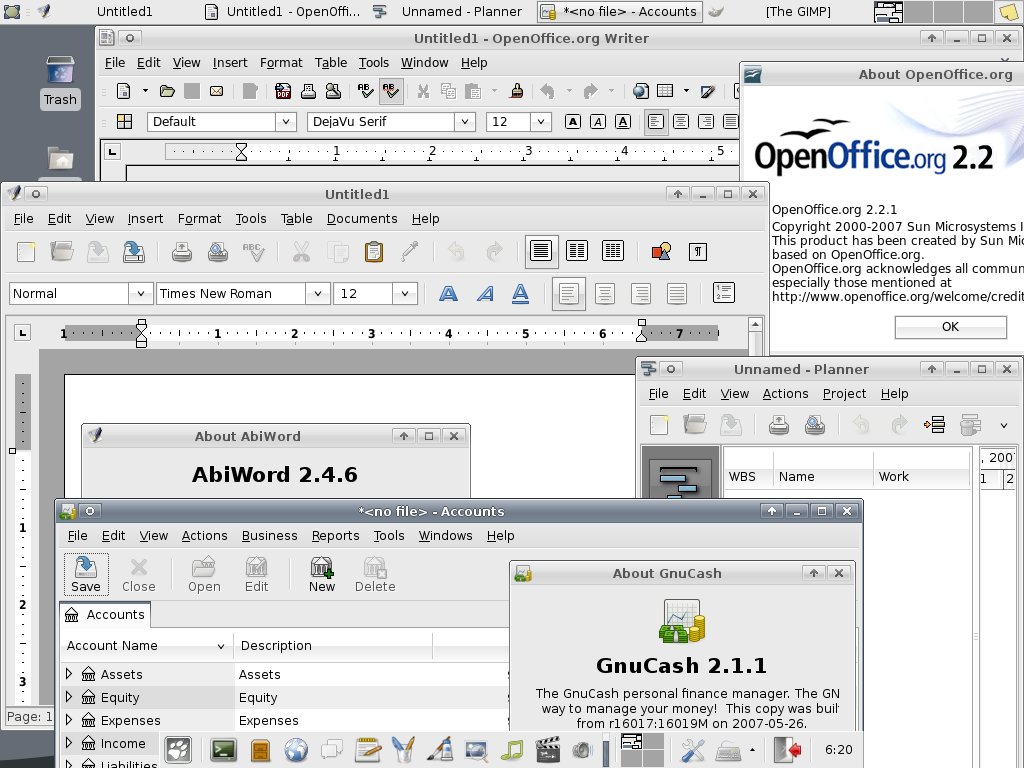This screenshot has width=1024, height=768.
Task: Click the envelope e-mail icon in OpenOffice Writer
Action: 217,91
